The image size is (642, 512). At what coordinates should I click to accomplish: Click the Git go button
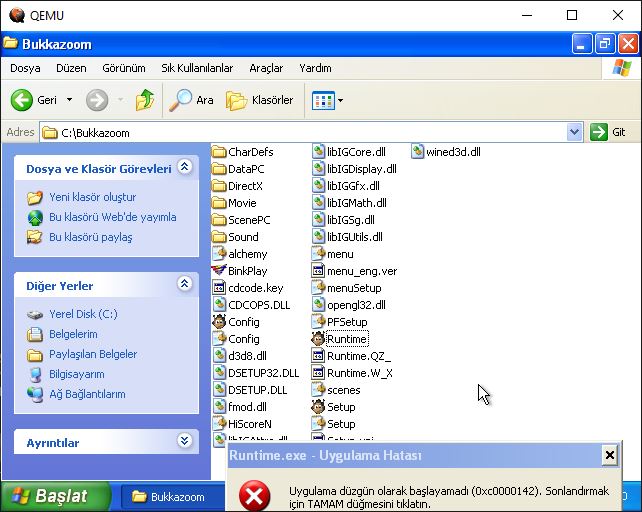608,132
